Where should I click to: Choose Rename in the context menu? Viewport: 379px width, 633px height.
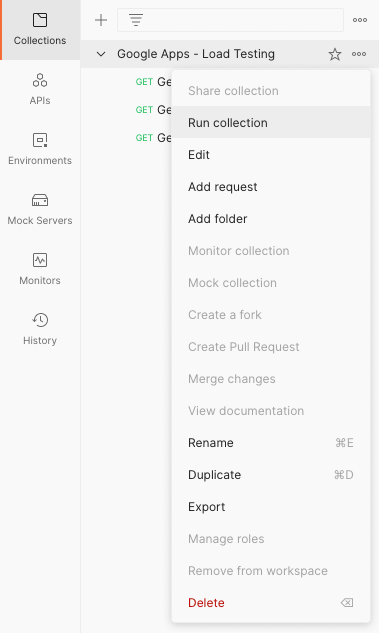(x=271, y=443)
